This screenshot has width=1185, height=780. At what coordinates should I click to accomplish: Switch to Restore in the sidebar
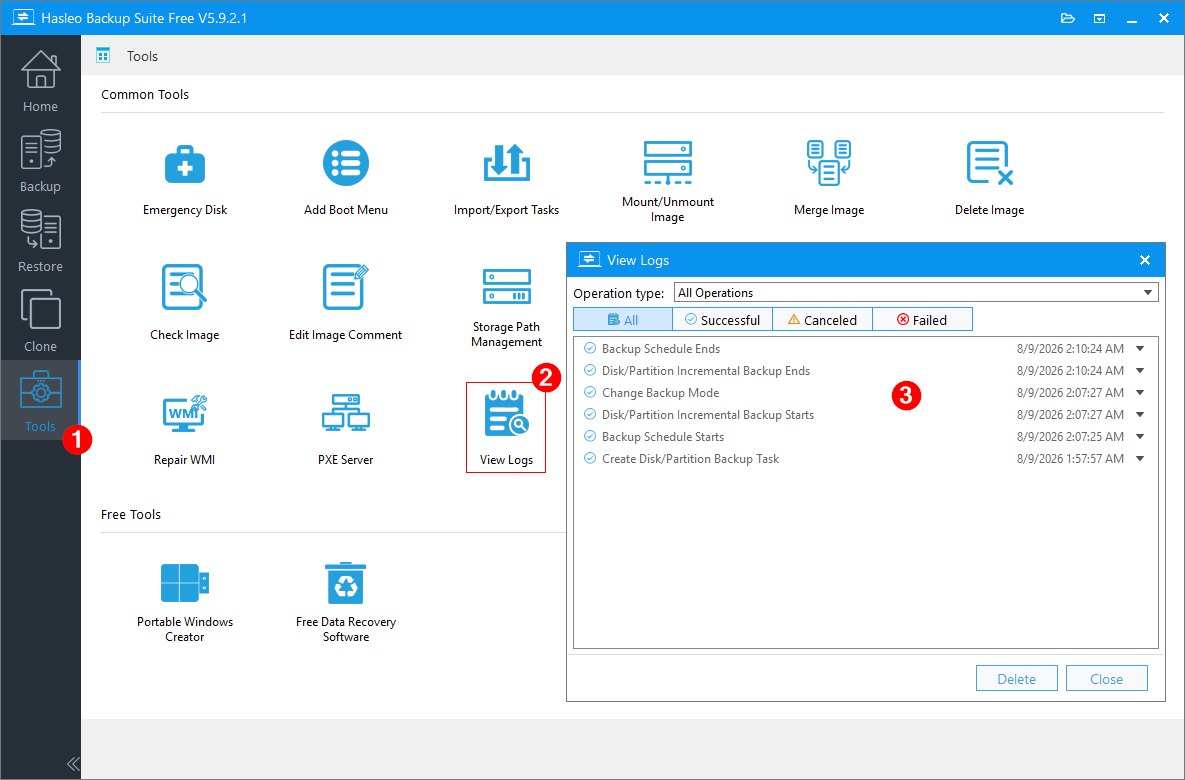[x=40, y=241]
